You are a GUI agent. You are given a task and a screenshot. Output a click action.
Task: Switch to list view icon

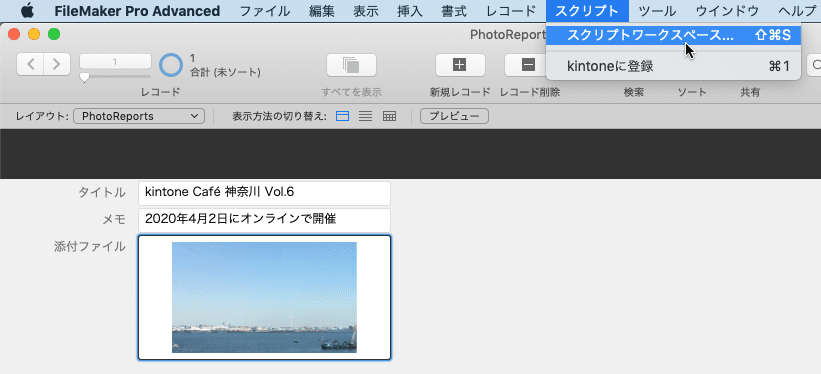[365, 116]
